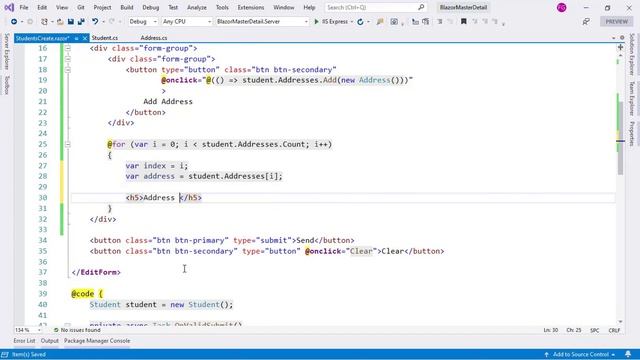The height and width of the screenshot is (360, 640).
Task: Click the Live Share icon
Action: (586, 22)
